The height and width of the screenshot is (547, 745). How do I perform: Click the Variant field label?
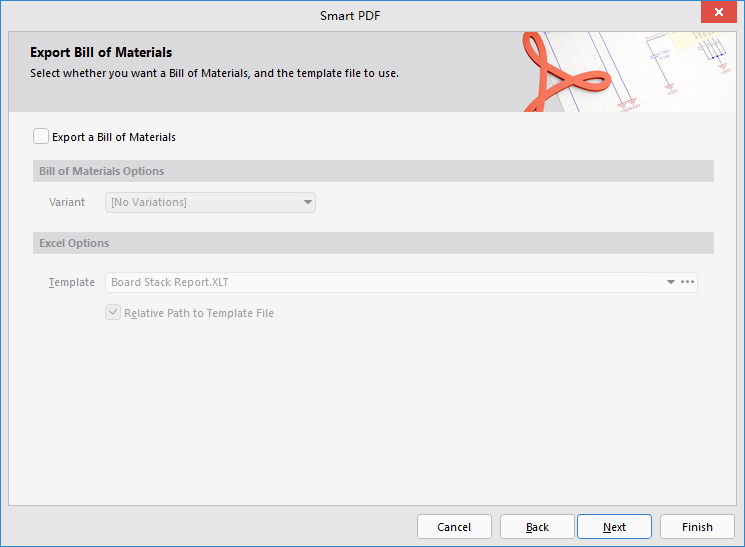67,202
